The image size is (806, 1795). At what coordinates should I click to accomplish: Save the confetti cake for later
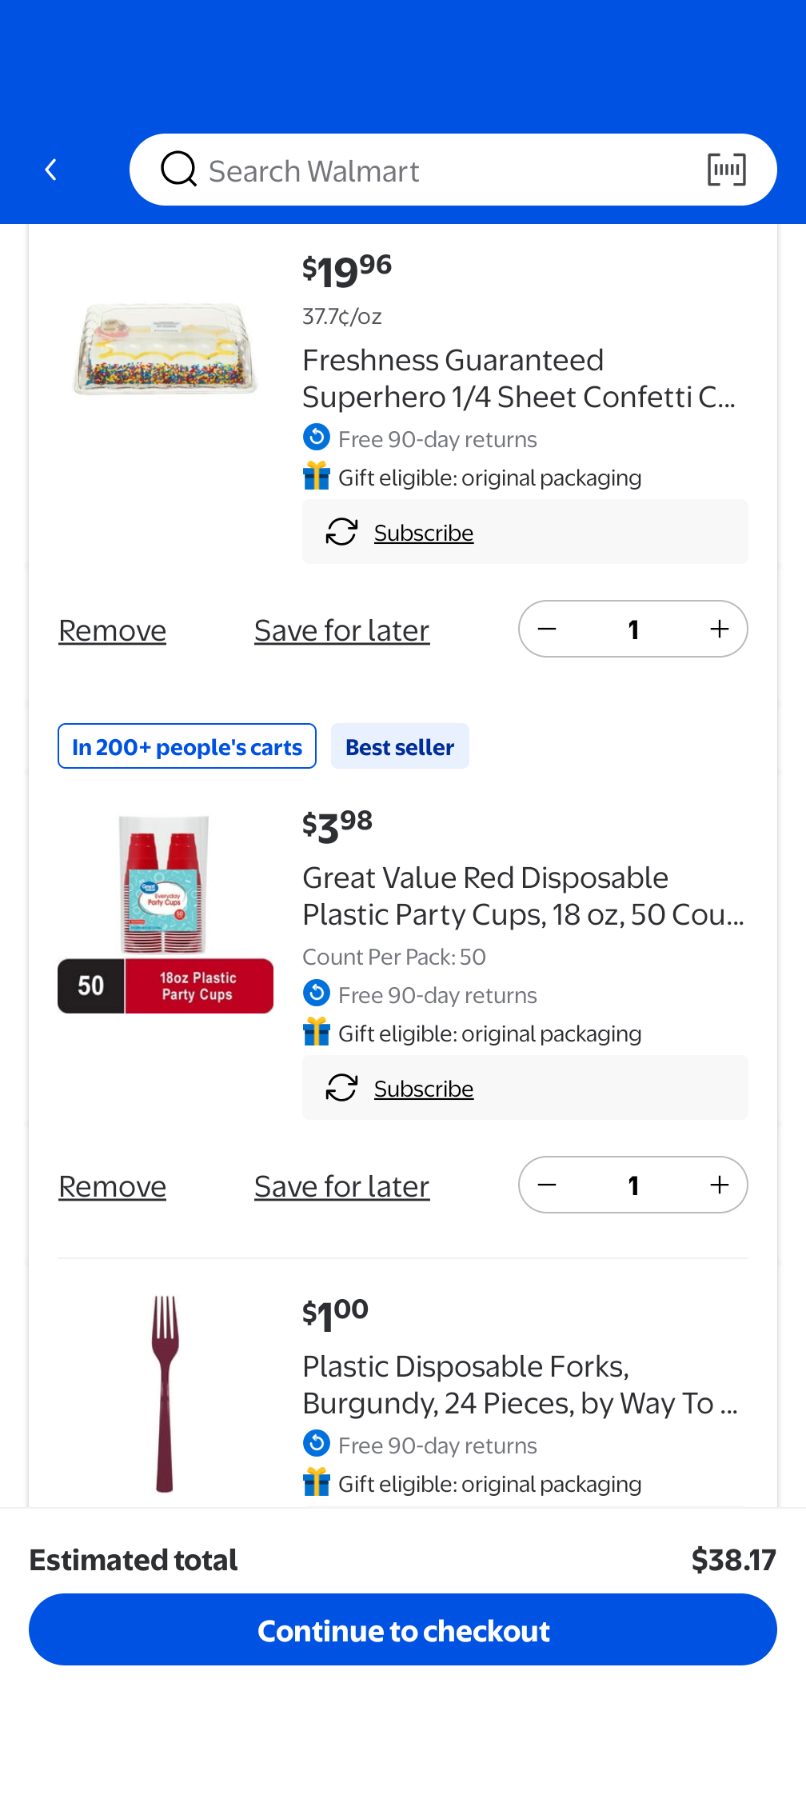pos(341,631)
